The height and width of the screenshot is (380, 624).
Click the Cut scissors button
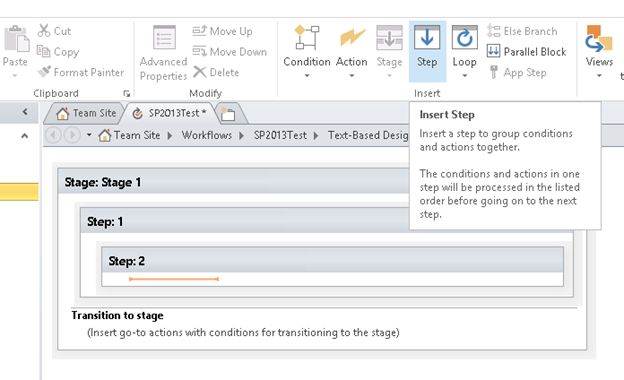click(x=54, y=31)
